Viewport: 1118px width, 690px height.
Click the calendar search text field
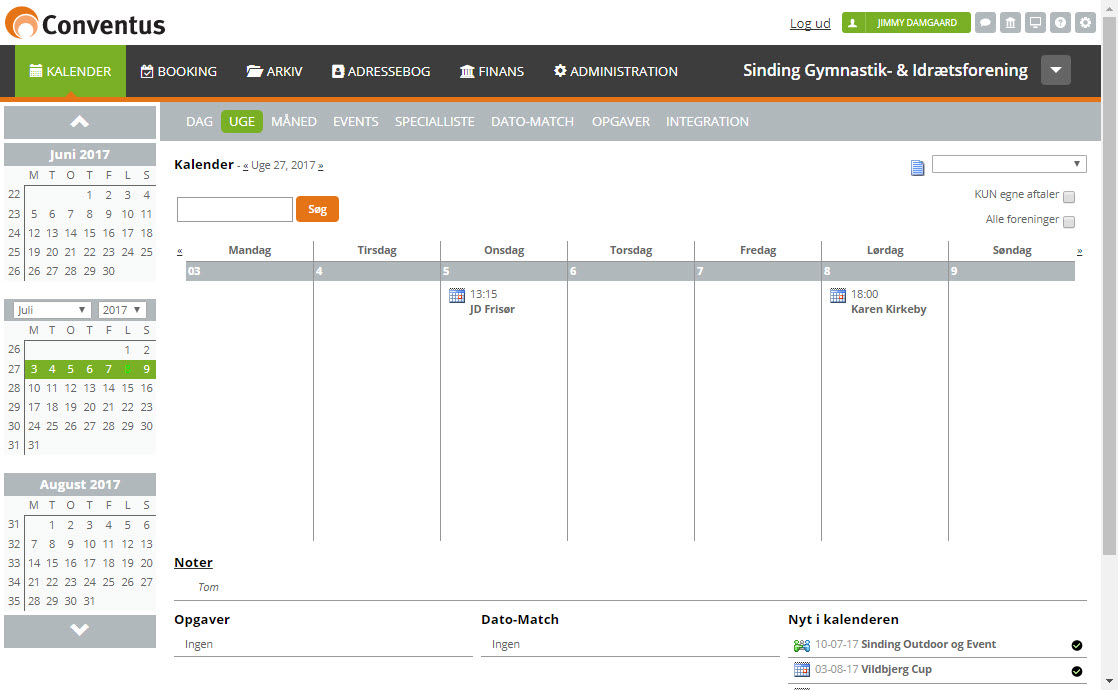[234, 209]
